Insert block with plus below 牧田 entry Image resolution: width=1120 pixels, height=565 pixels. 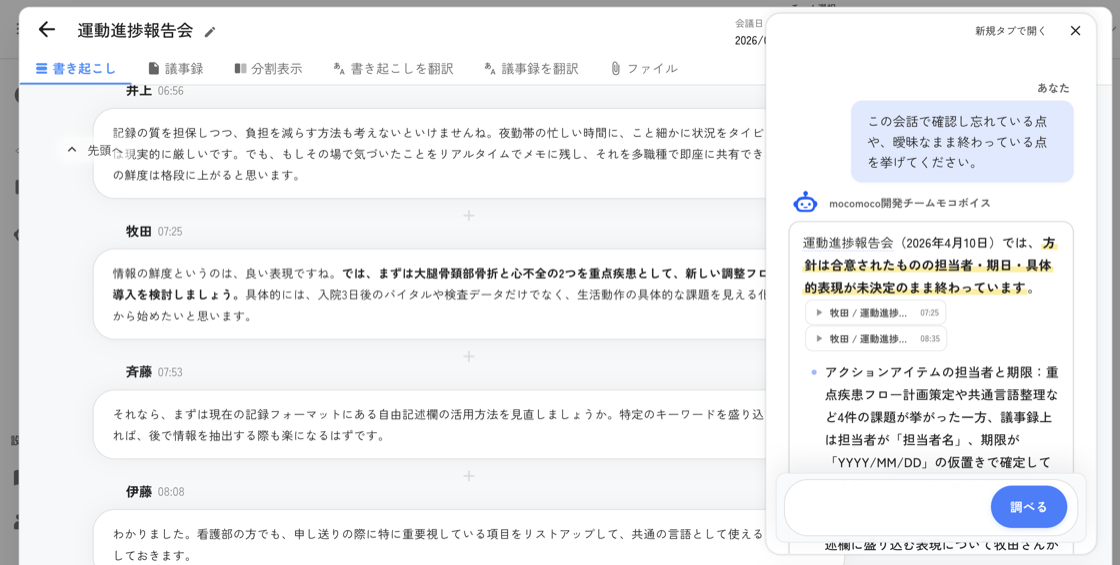tap(469, 356)
